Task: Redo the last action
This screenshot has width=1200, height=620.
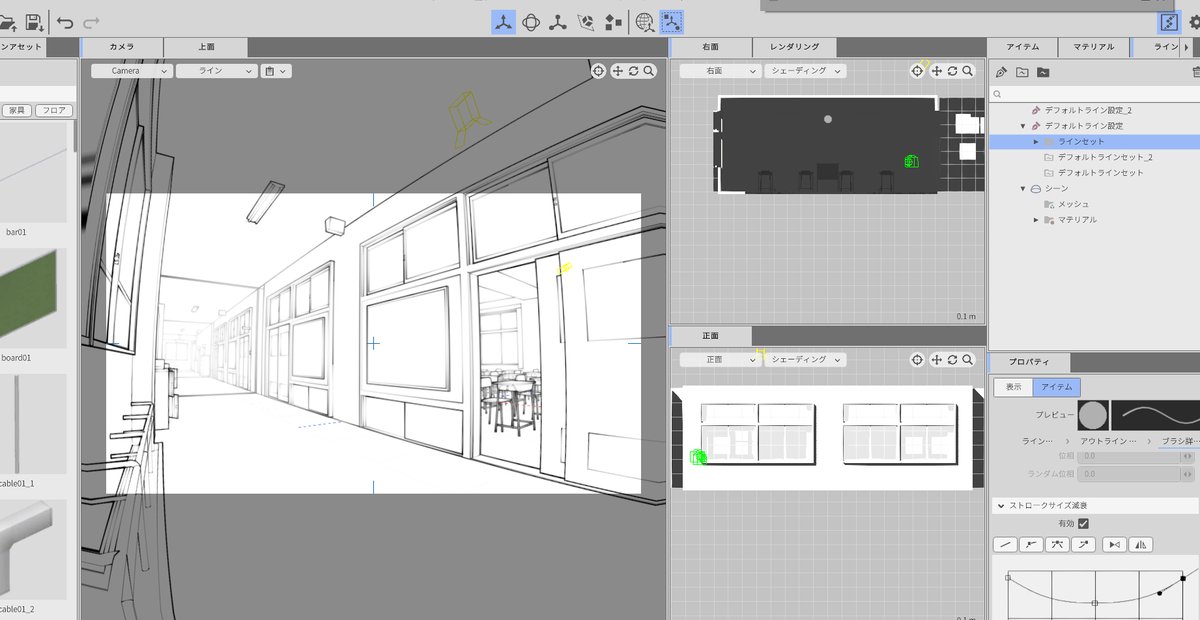Action: tap(91, 22)
